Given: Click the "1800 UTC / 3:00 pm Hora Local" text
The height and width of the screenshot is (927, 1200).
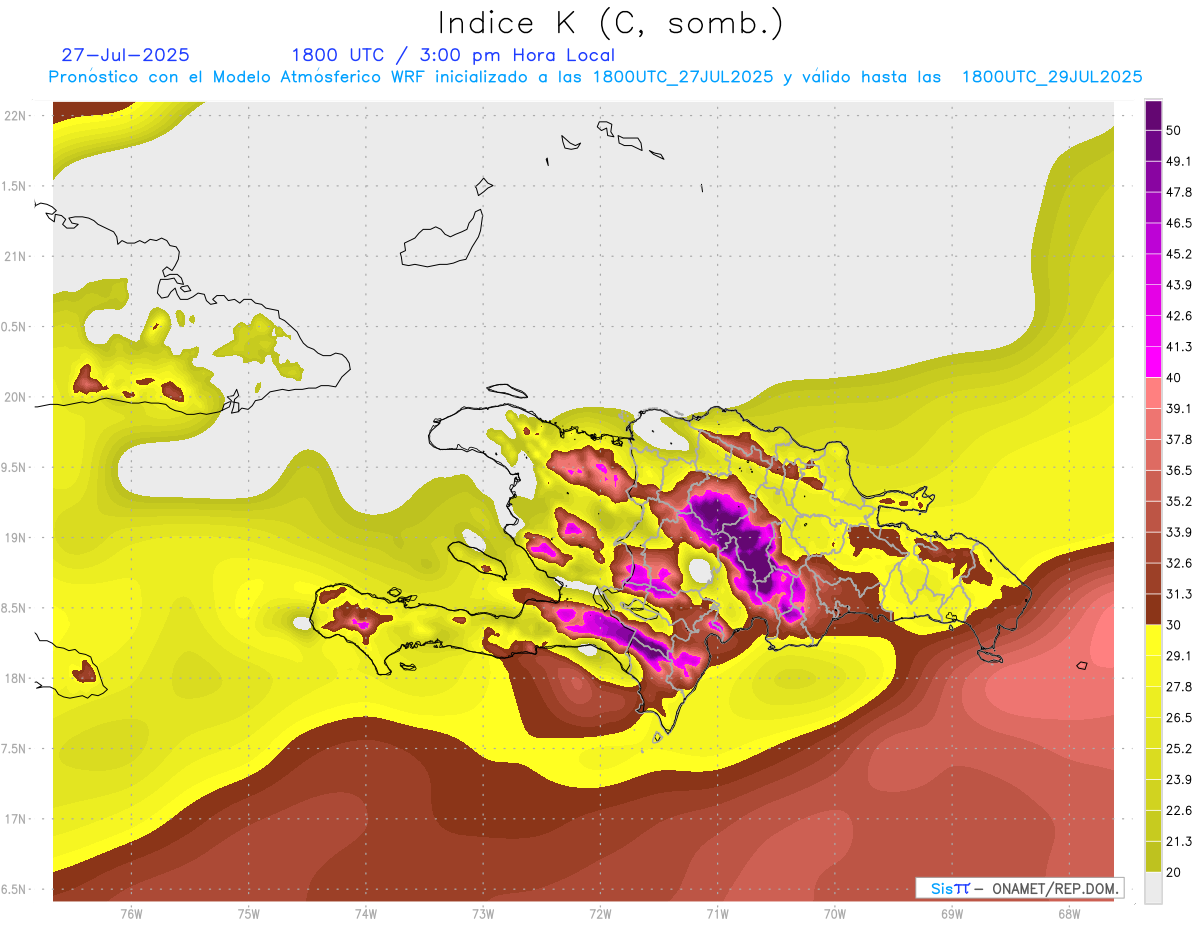Looking at the screenshot, I should tap(453, 55).
